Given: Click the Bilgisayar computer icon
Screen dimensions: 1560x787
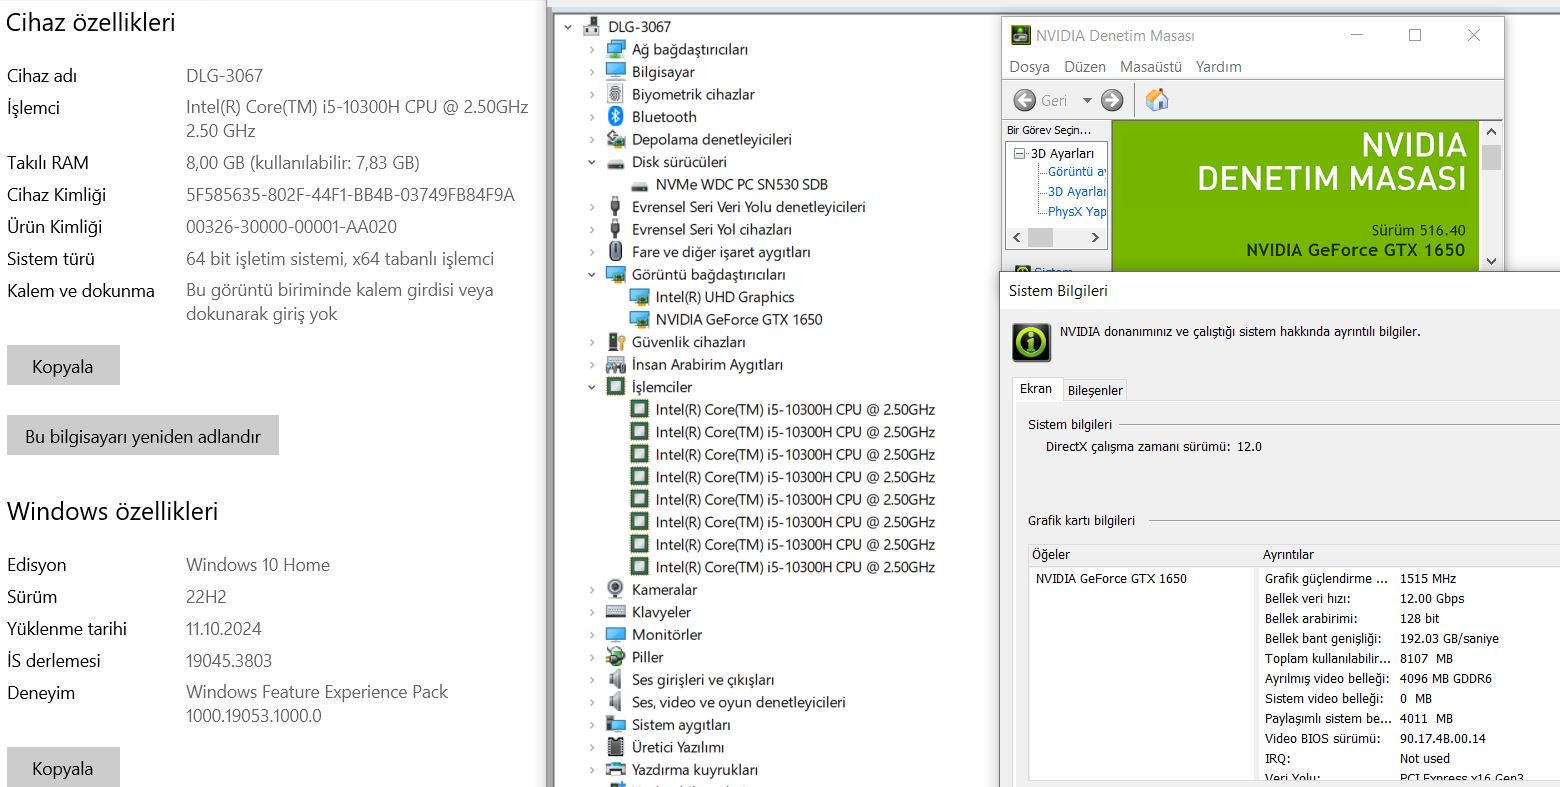Looking at the screenshot, I should coord(615,72).
